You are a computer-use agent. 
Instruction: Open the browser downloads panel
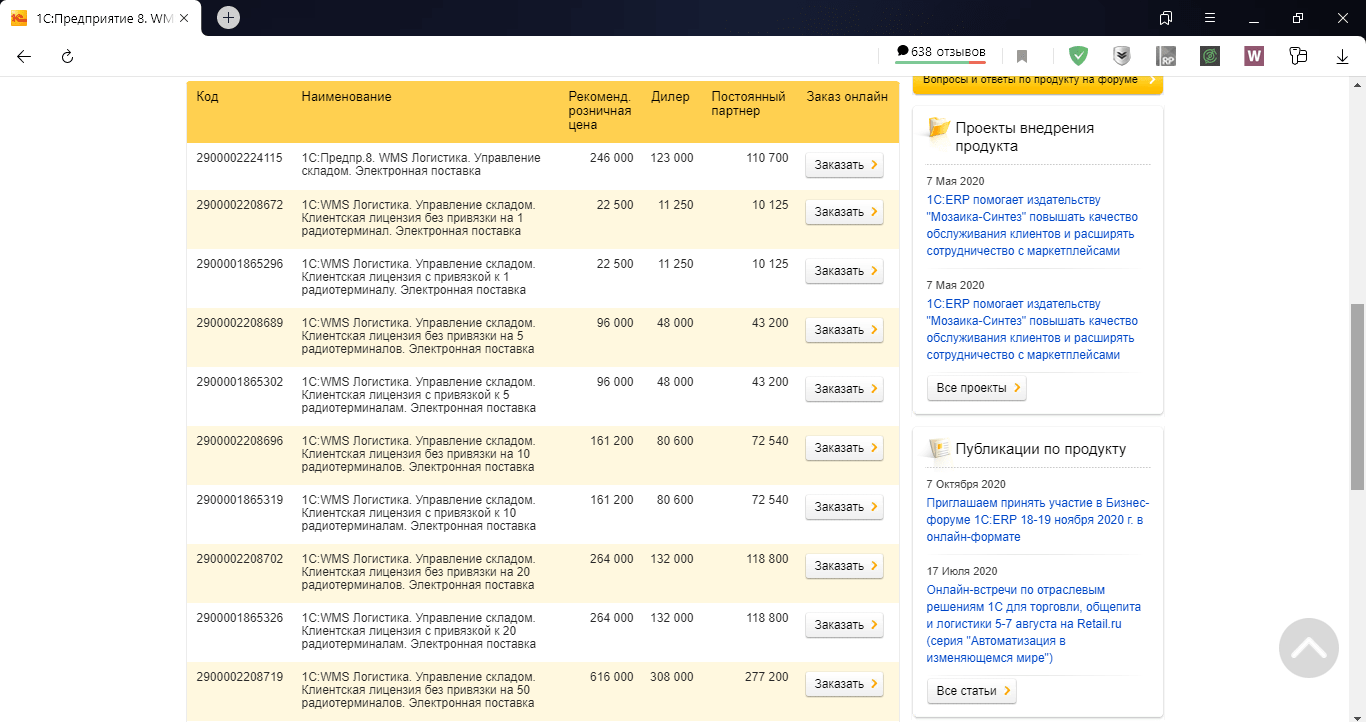coord(1343,57)
